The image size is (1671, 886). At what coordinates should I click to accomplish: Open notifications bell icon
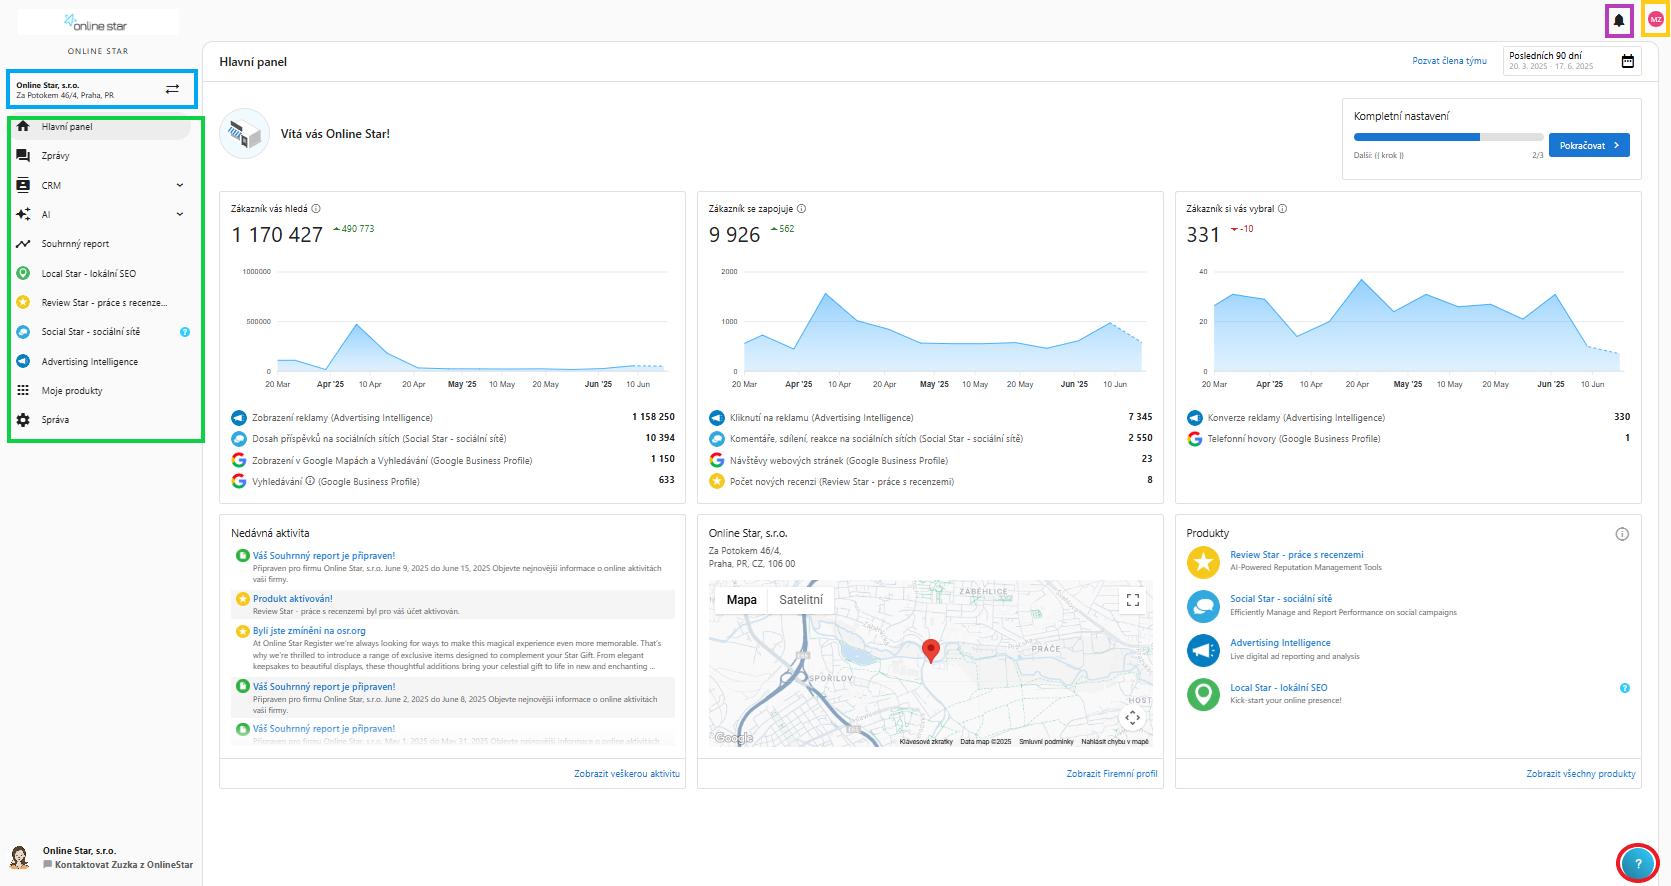pos(1619,20)
